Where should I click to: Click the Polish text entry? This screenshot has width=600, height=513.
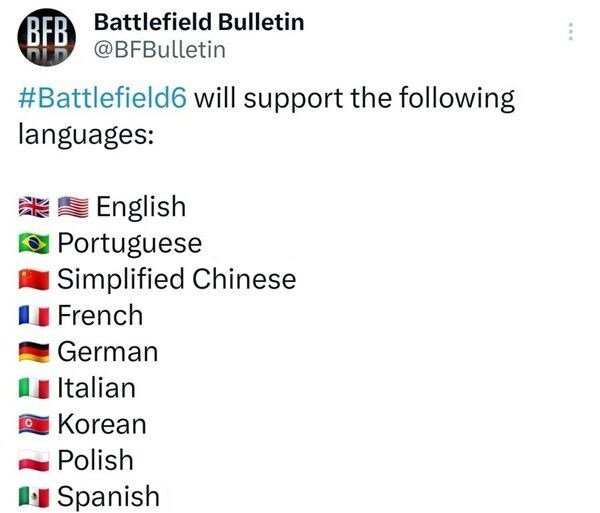pyautogui.click(x=96, y=460)
